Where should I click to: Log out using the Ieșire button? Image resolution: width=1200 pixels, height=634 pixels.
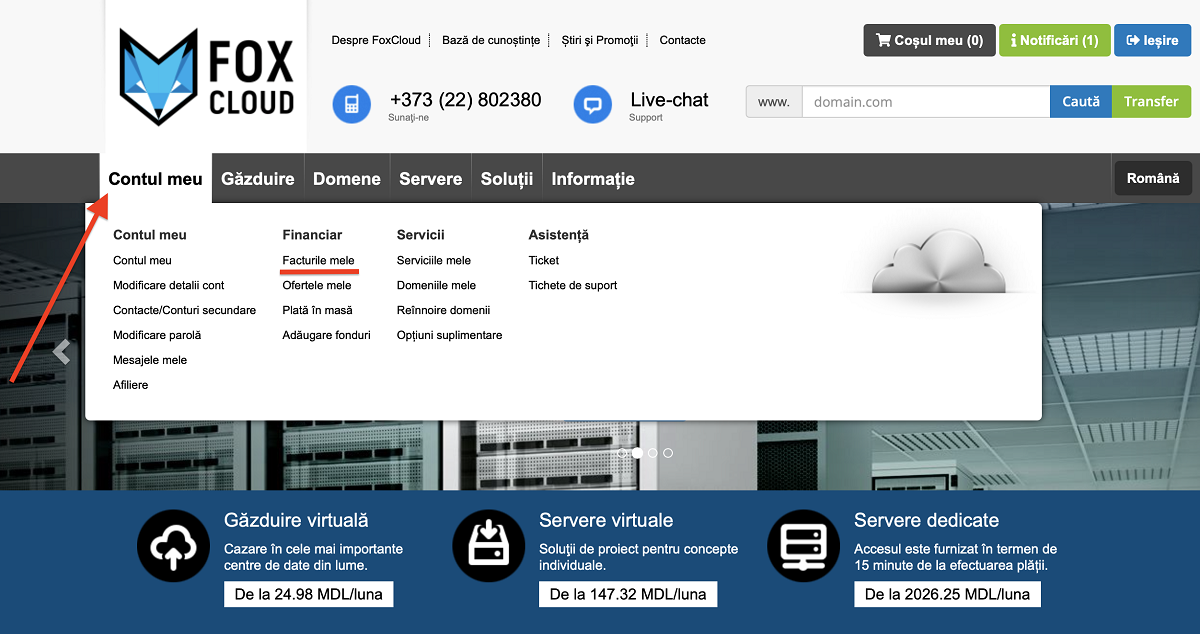point(1152,41)
